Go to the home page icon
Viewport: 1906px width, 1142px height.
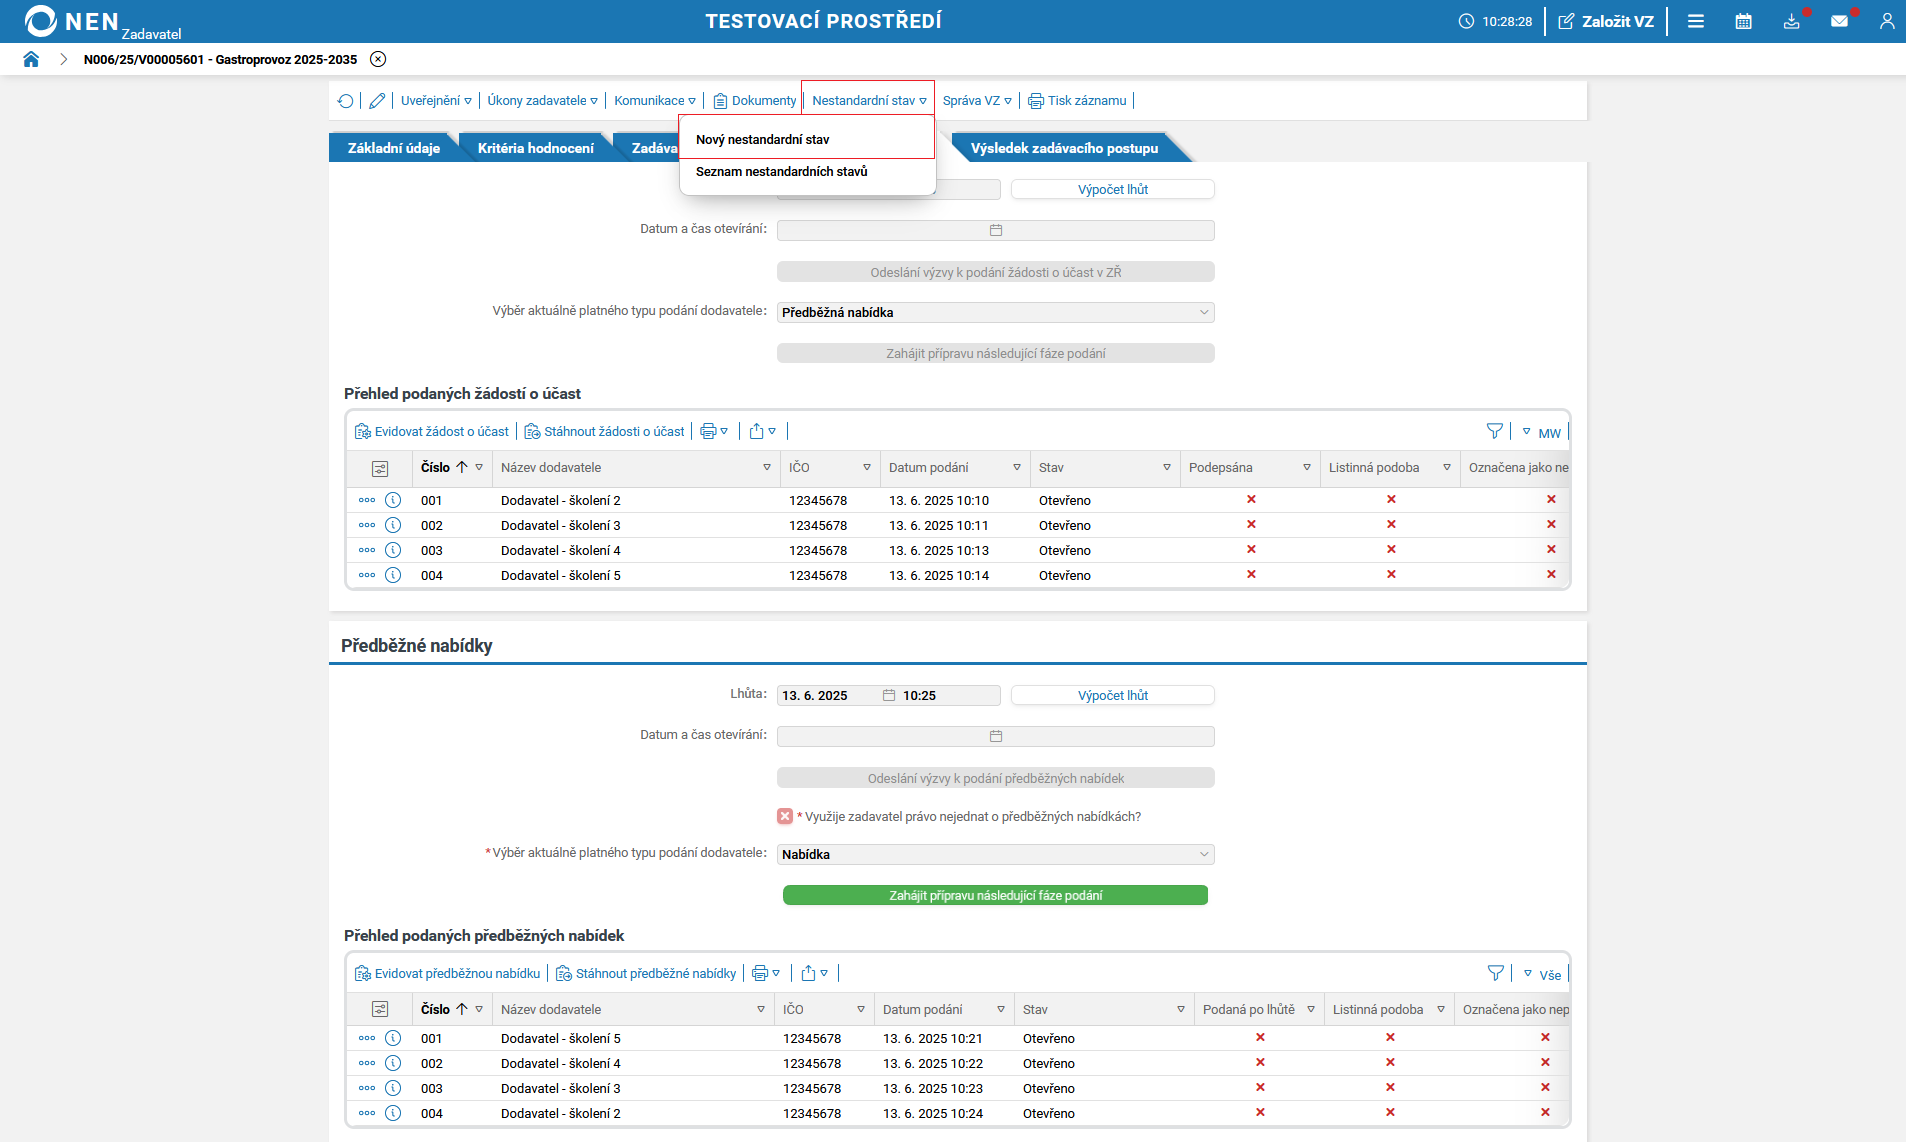point(31,59)
